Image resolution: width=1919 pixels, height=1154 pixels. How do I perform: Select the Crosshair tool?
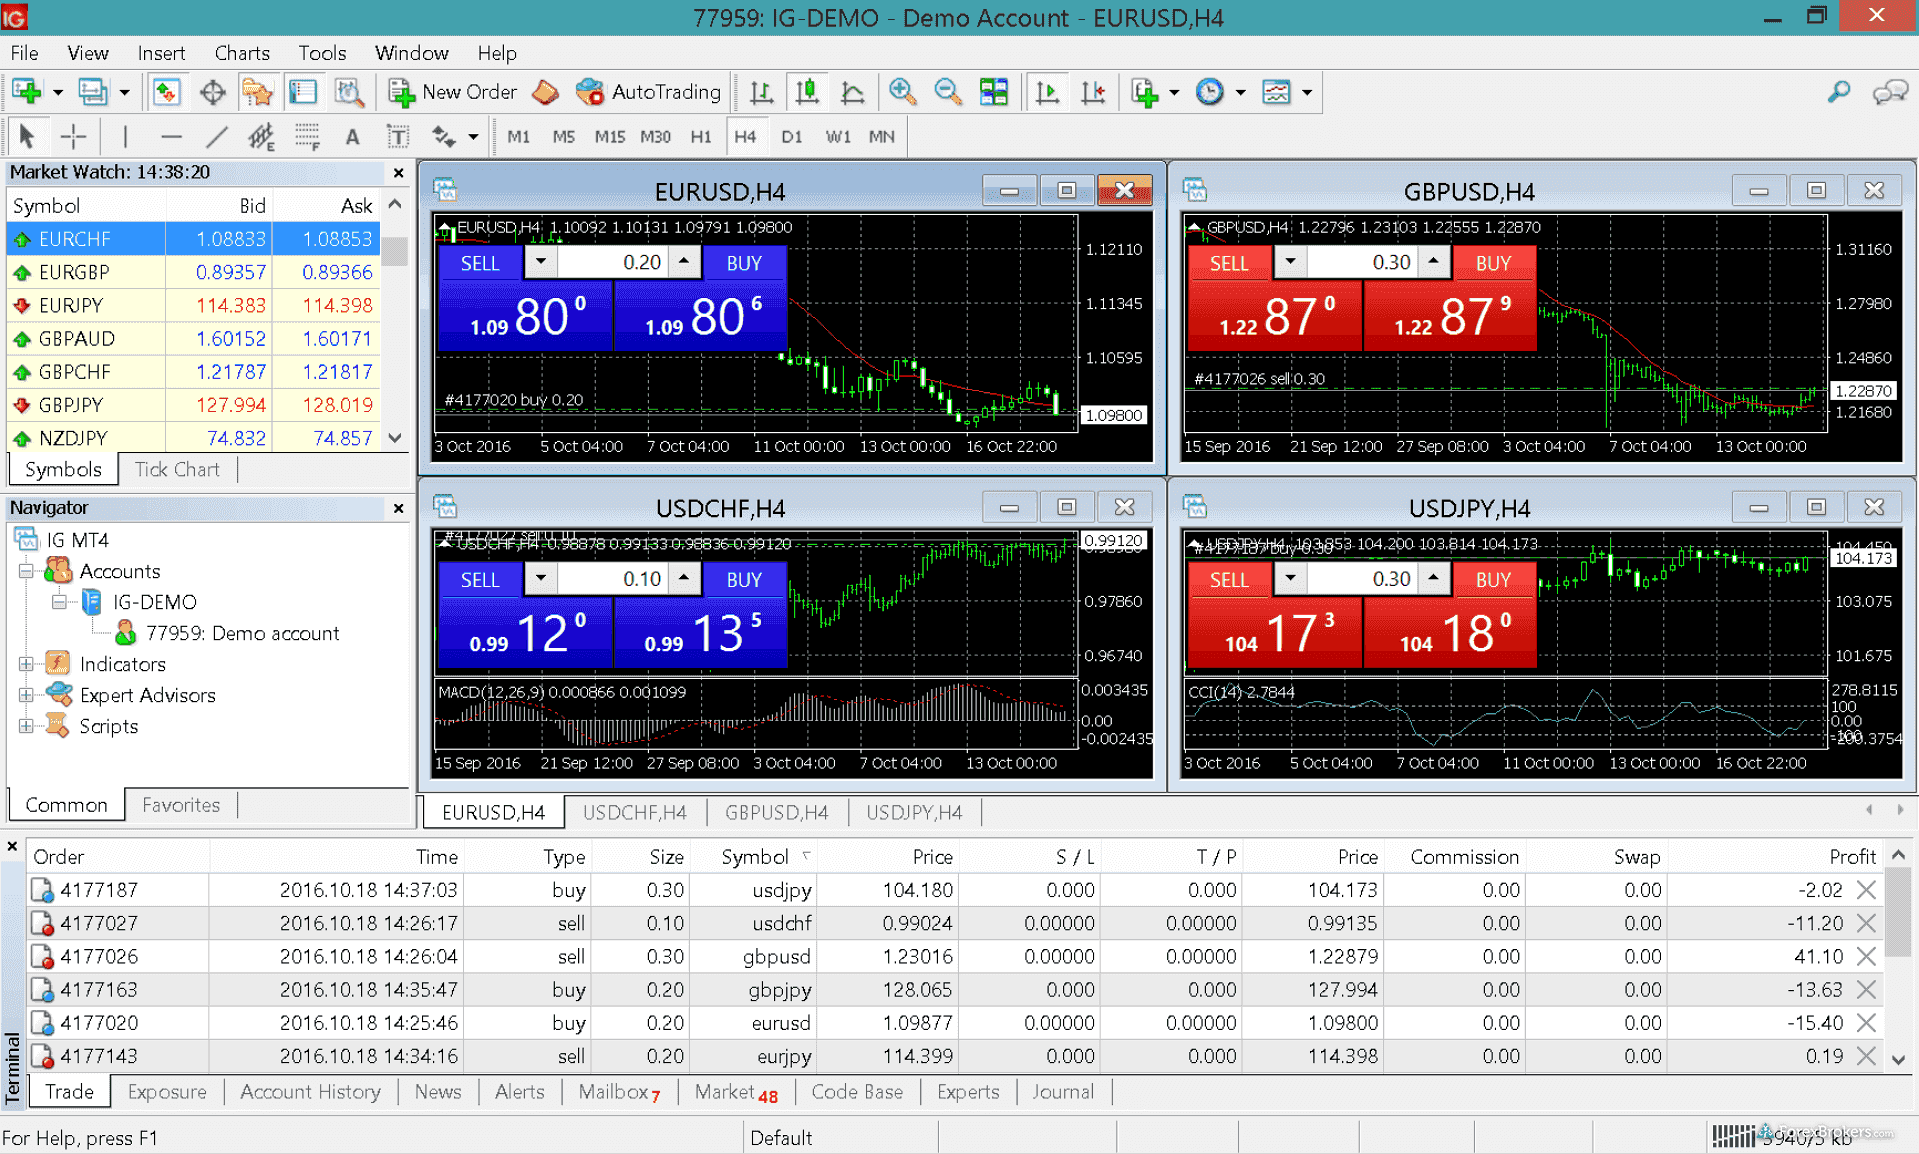pyautogui.click(x=73, y=136)
